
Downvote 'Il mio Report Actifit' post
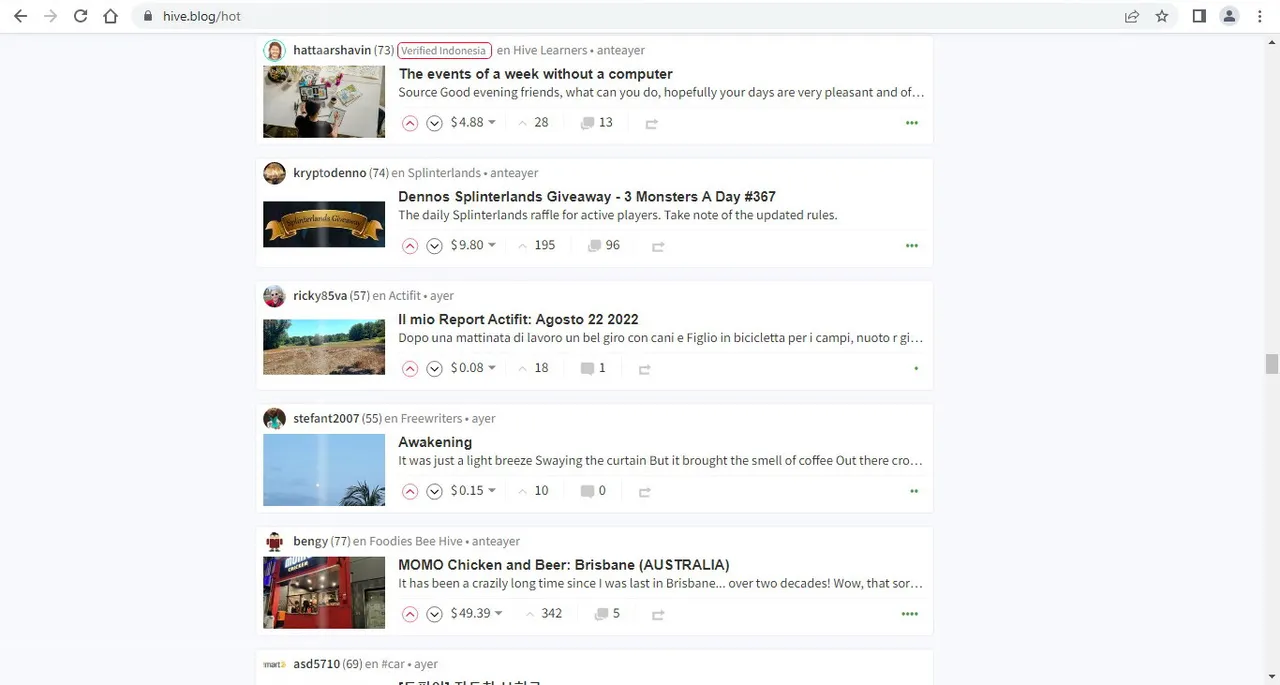click(x=434, y=369)
